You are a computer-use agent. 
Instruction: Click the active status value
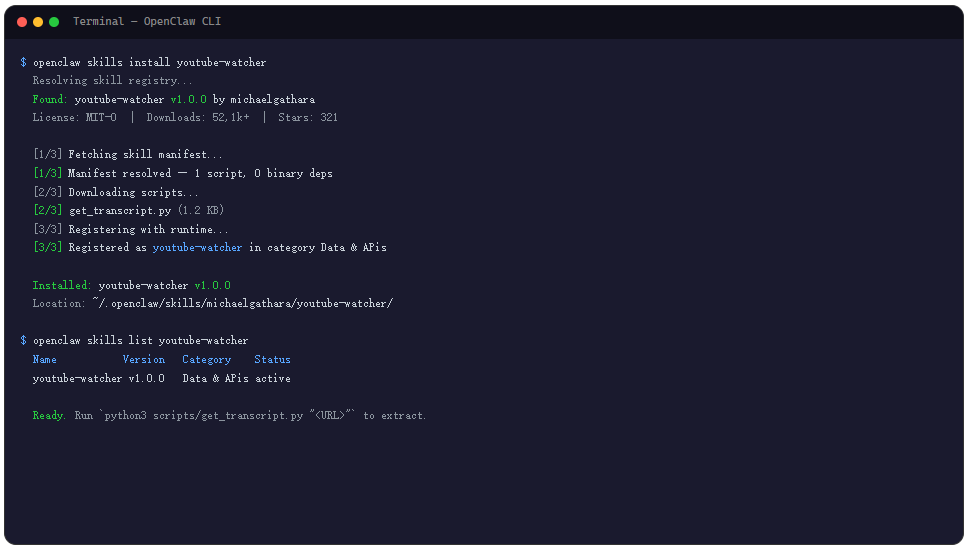(273, 378)
